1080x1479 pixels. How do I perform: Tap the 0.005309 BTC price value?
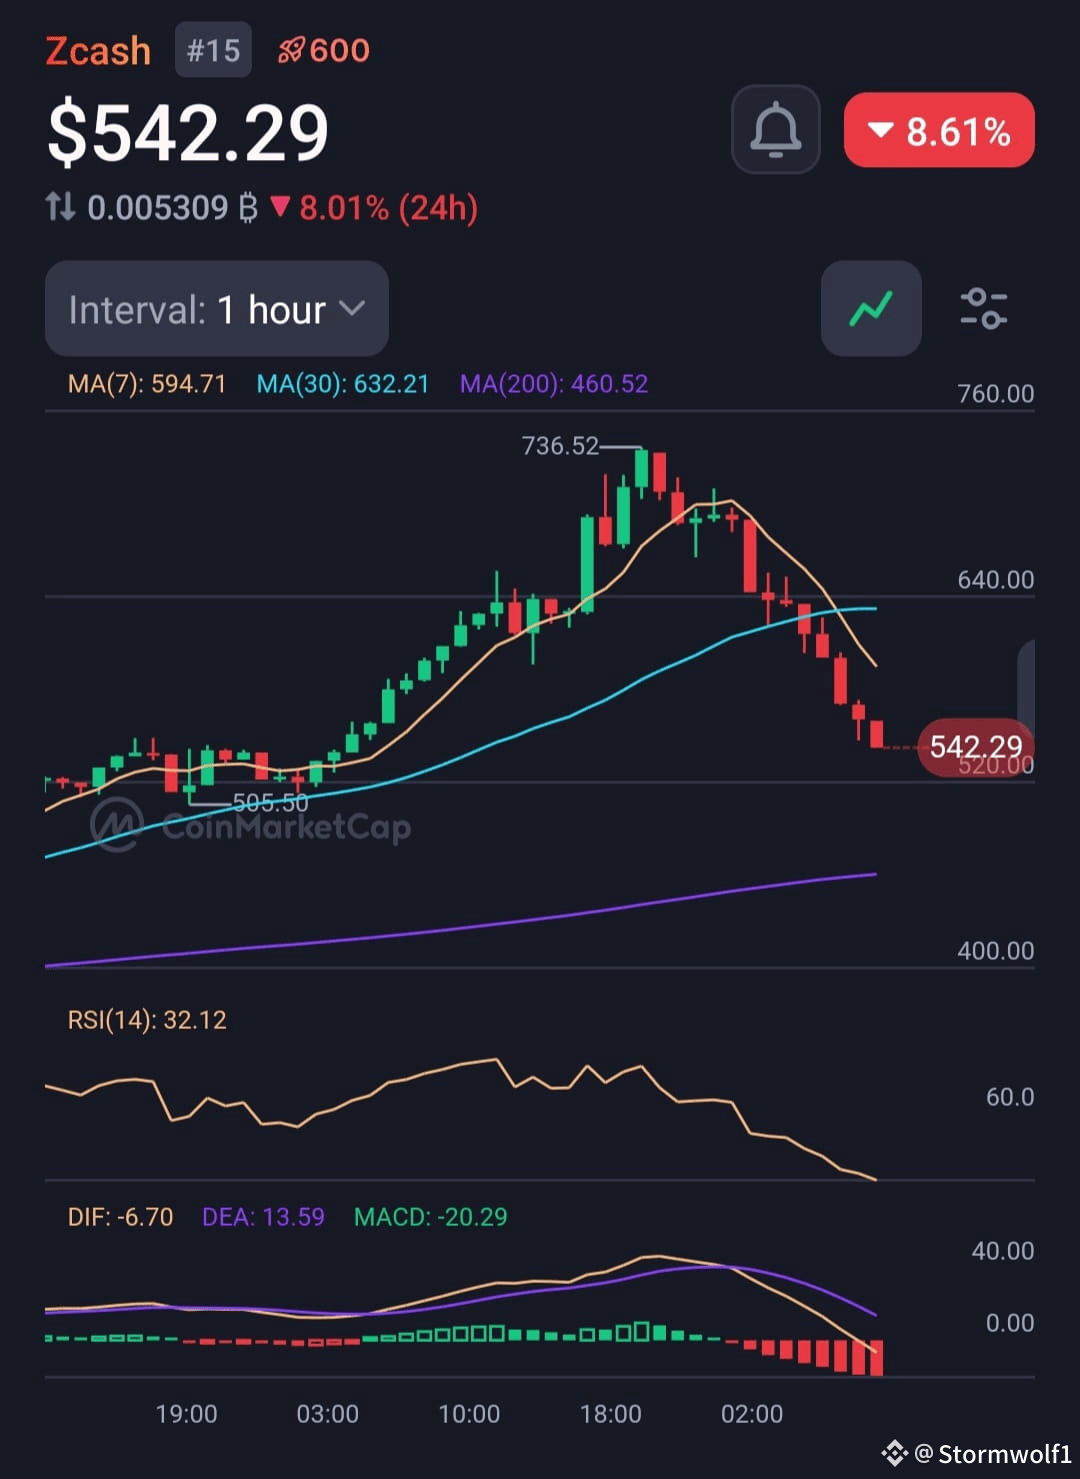[x=172, y=207]
